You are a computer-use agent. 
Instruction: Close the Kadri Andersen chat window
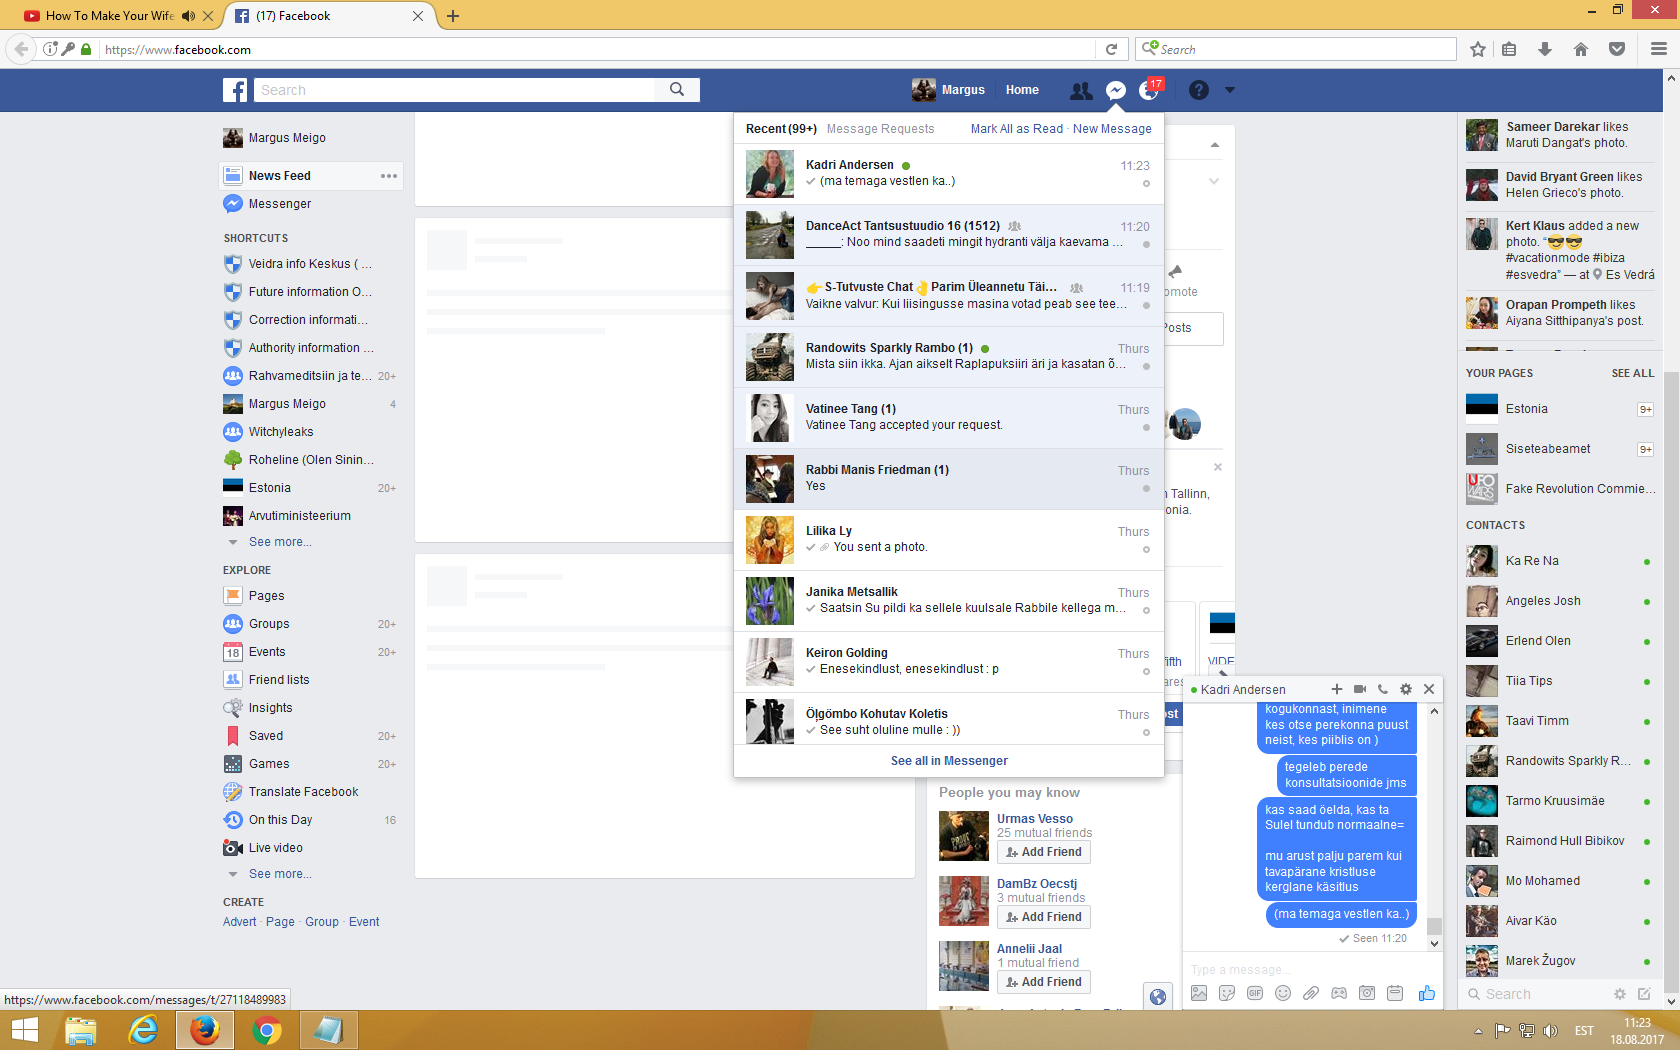(1429, 689)
